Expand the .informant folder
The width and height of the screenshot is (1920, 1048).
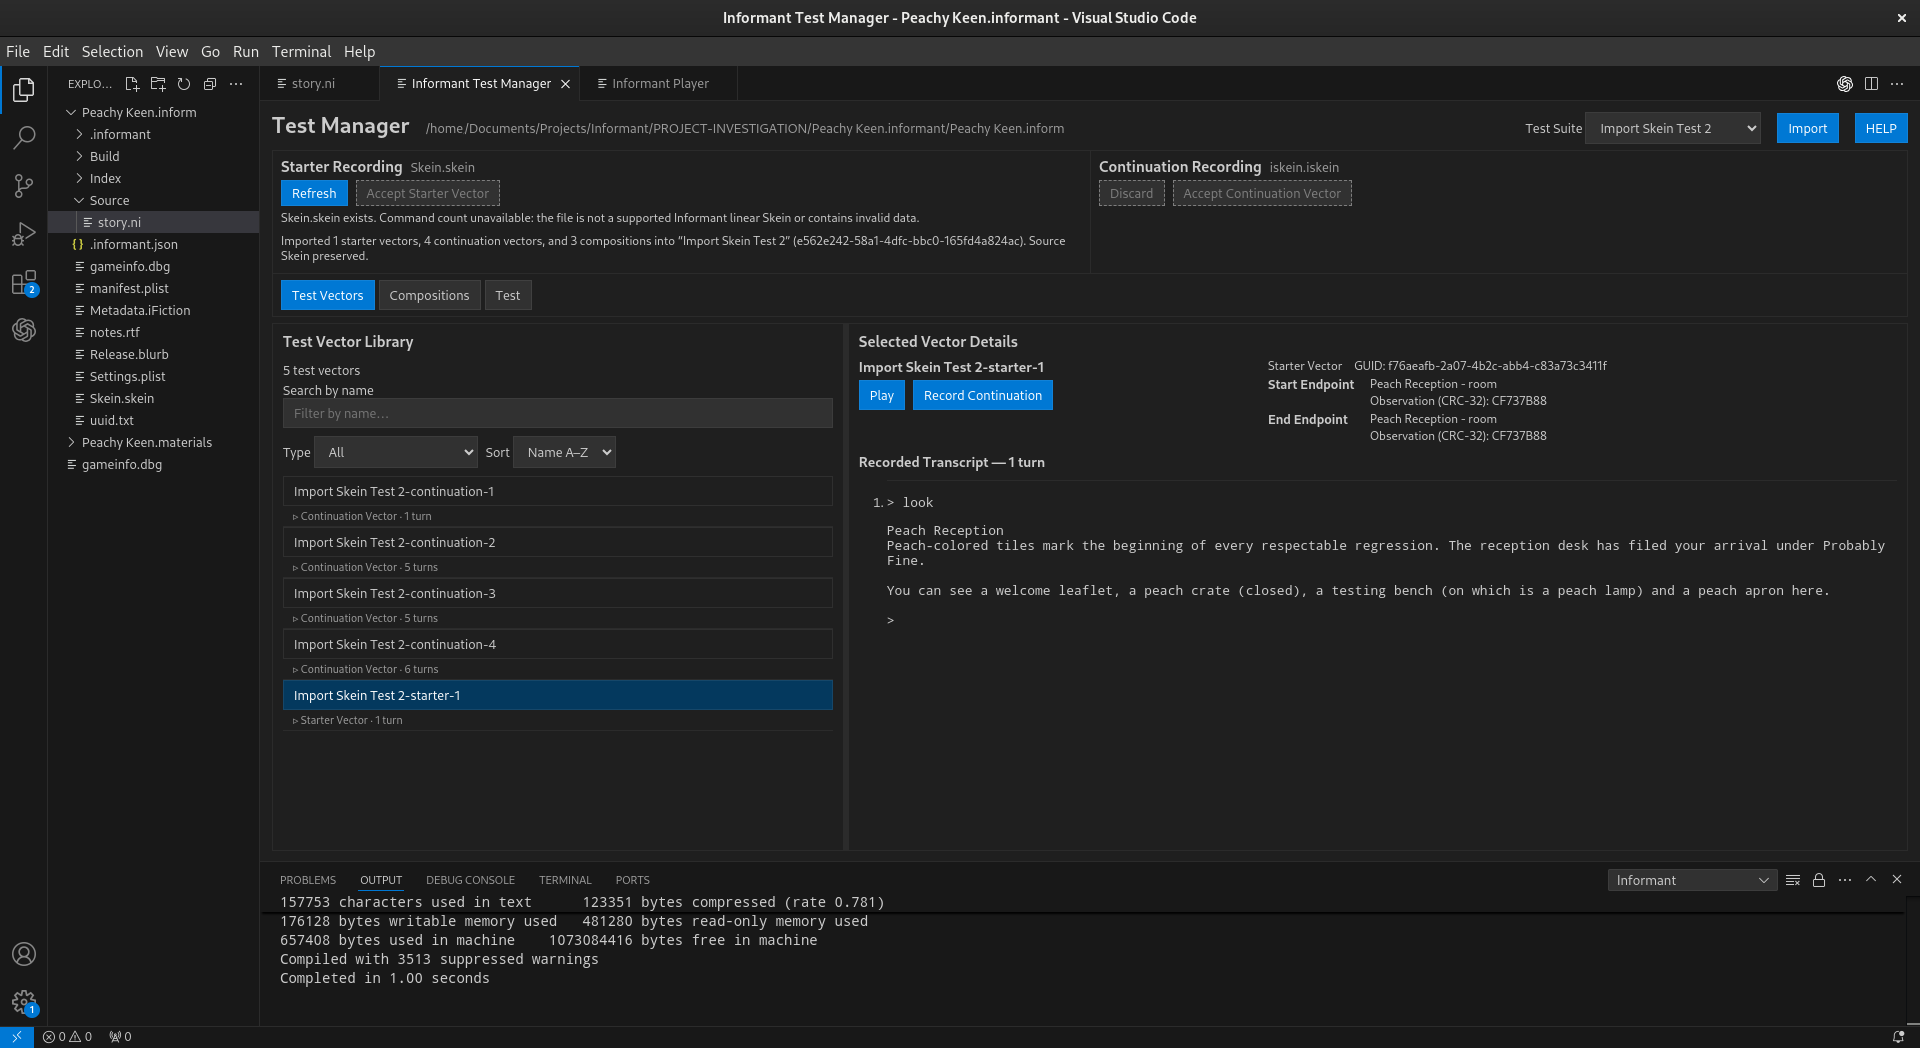coord(120,134)
